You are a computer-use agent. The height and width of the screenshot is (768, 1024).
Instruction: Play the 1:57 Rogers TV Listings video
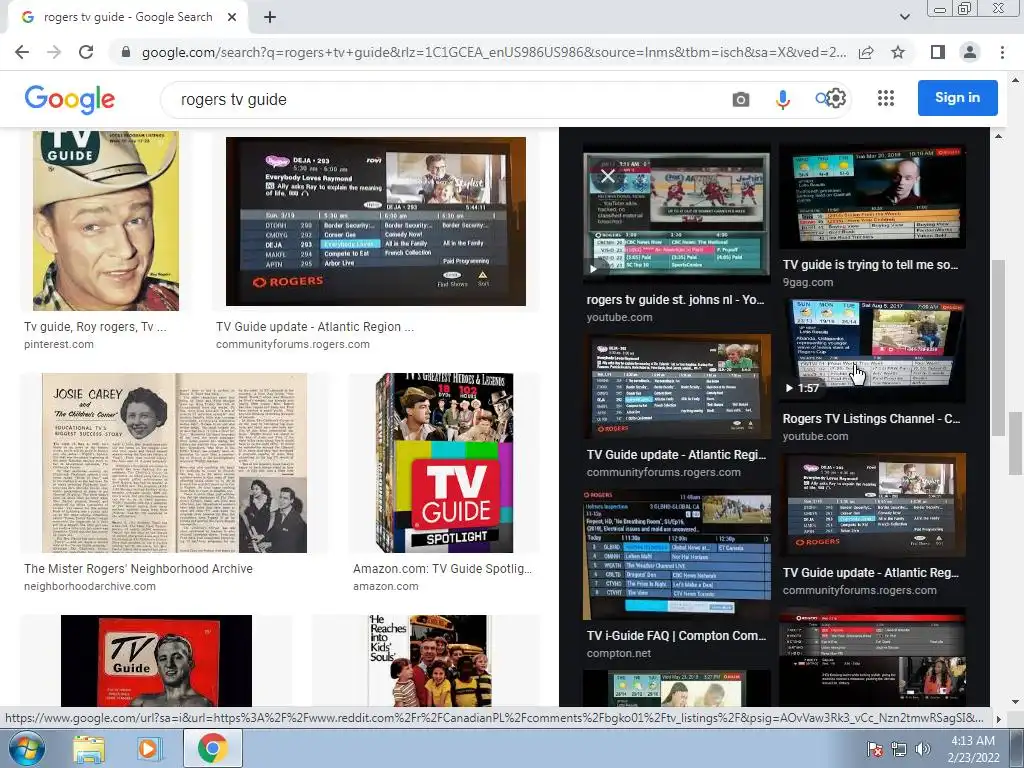coord(873,349)
